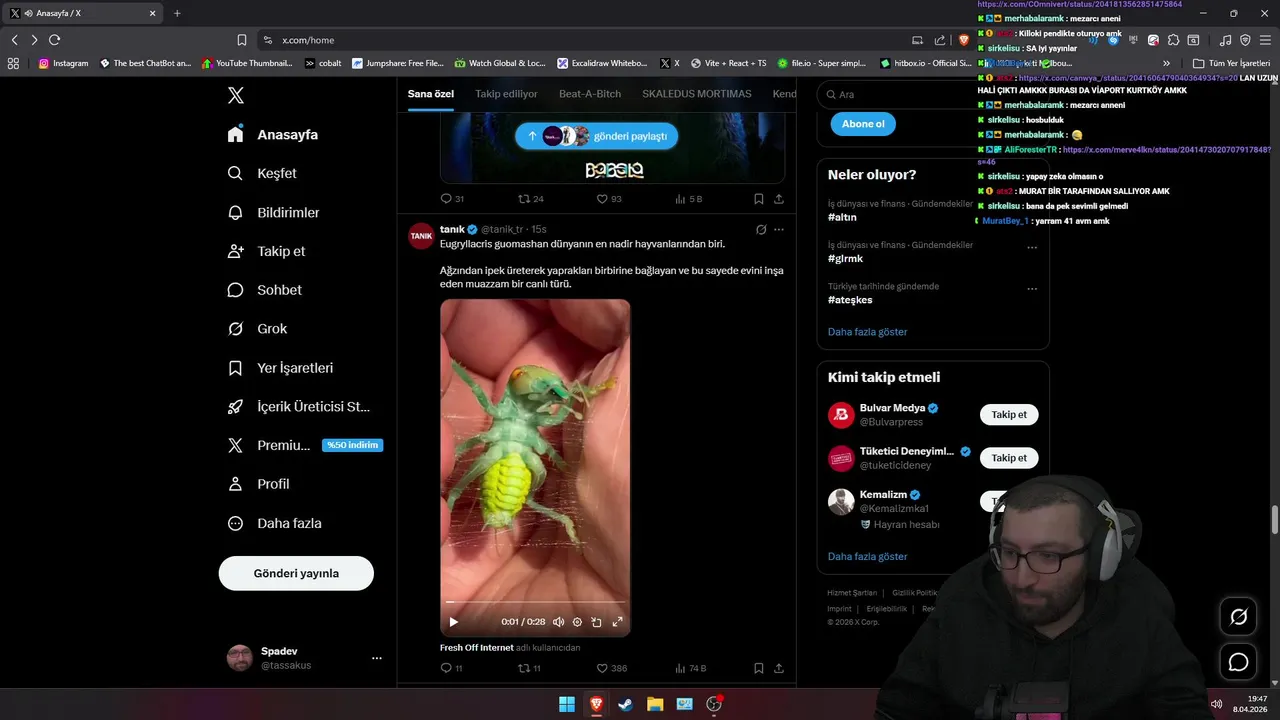The height and width of the screenshot is (720, 1280).
Task: Open Fresh Off Internet link
Action: click(x=477, y=648)
